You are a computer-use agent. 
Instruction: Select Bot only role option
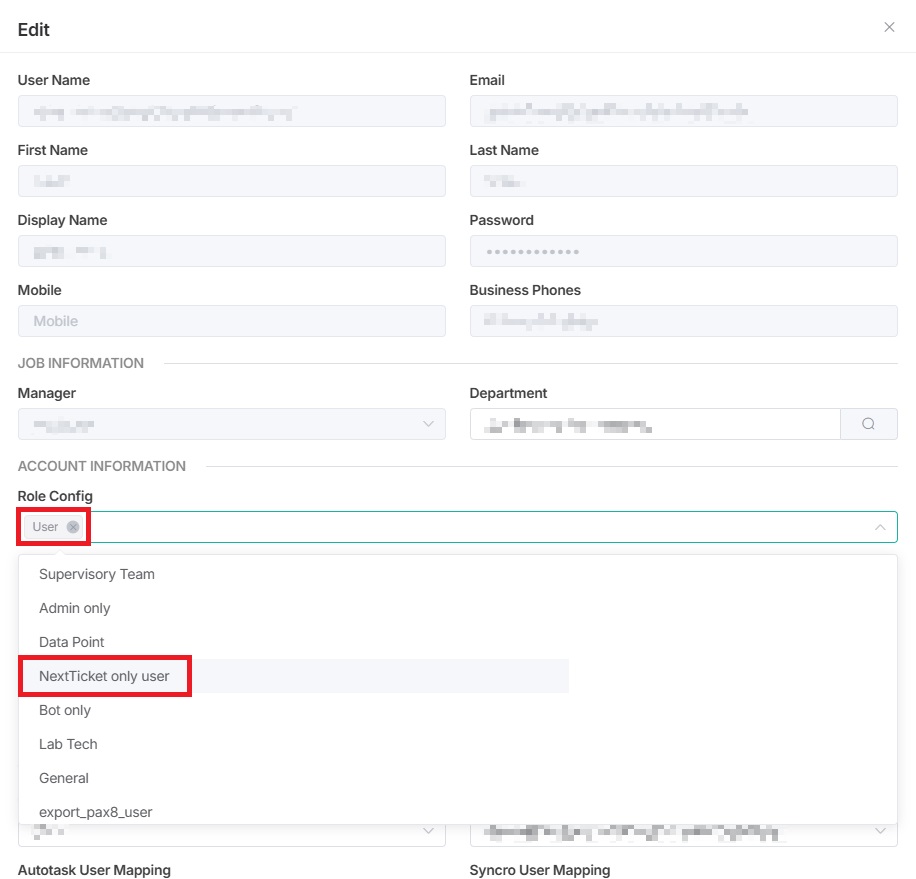click(65, 710)
